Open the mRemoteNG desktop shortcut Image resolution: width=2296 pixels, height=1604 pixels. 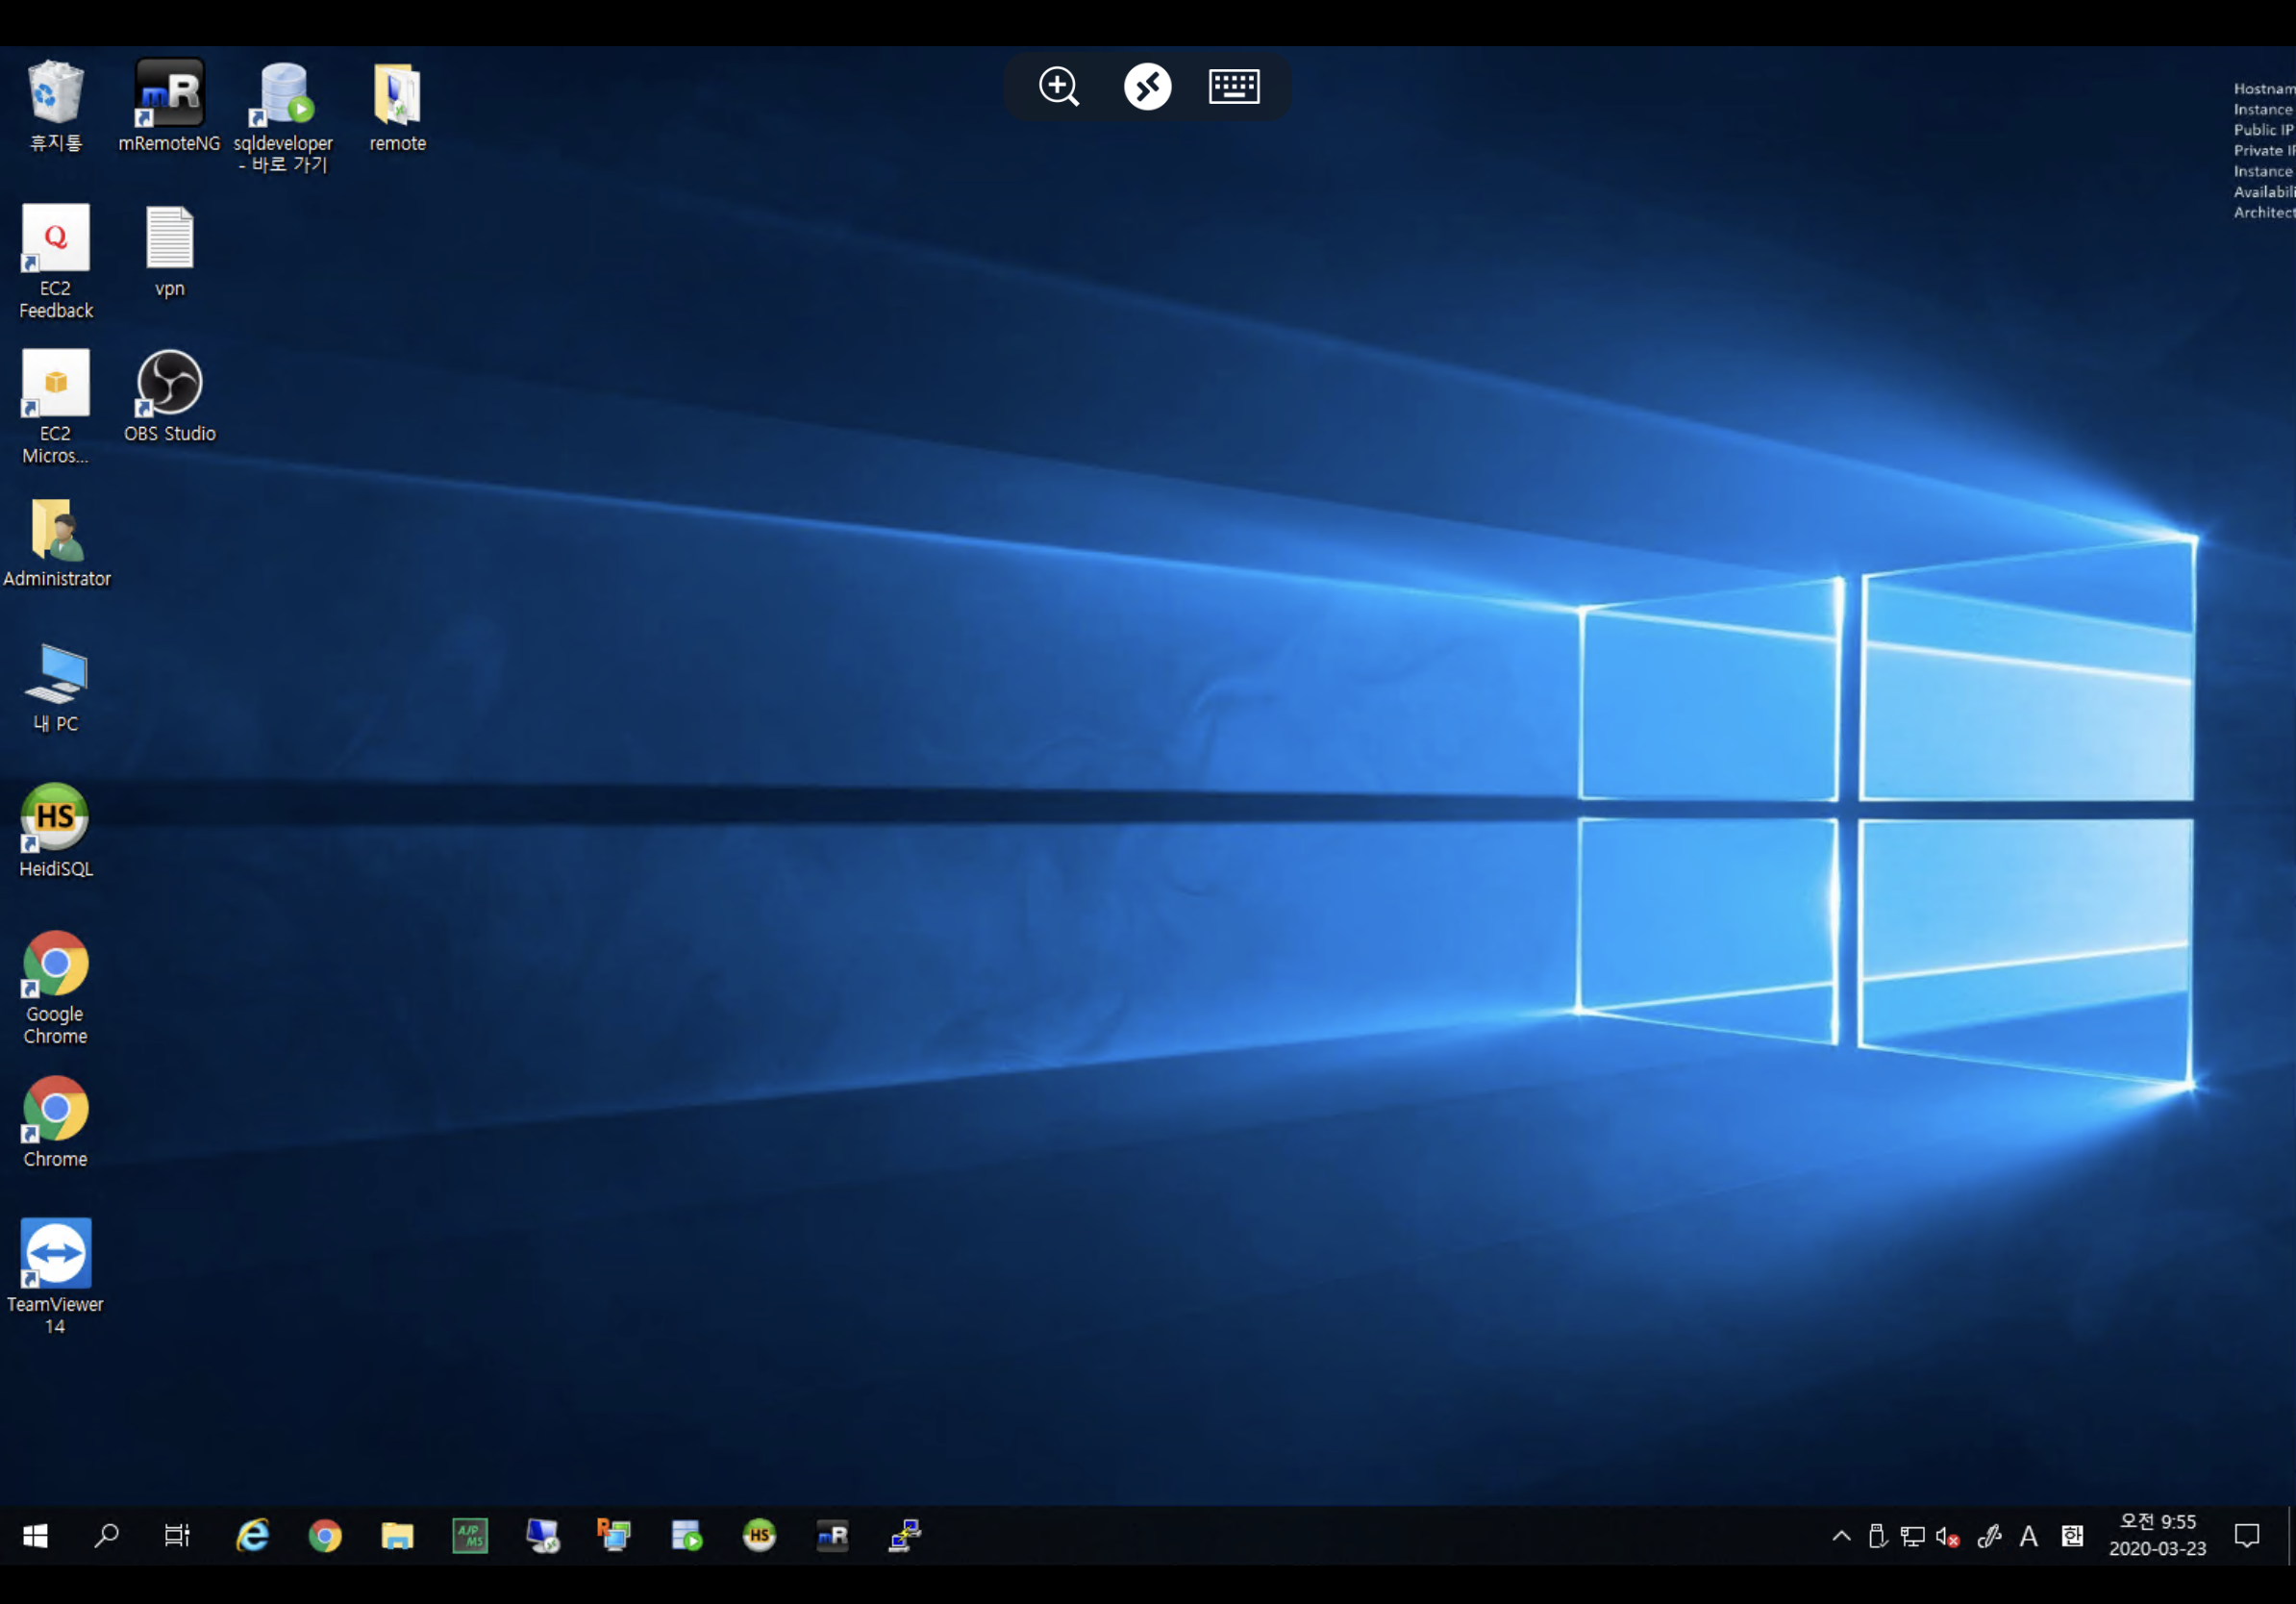pyautogui.click(x=169, y=94)
